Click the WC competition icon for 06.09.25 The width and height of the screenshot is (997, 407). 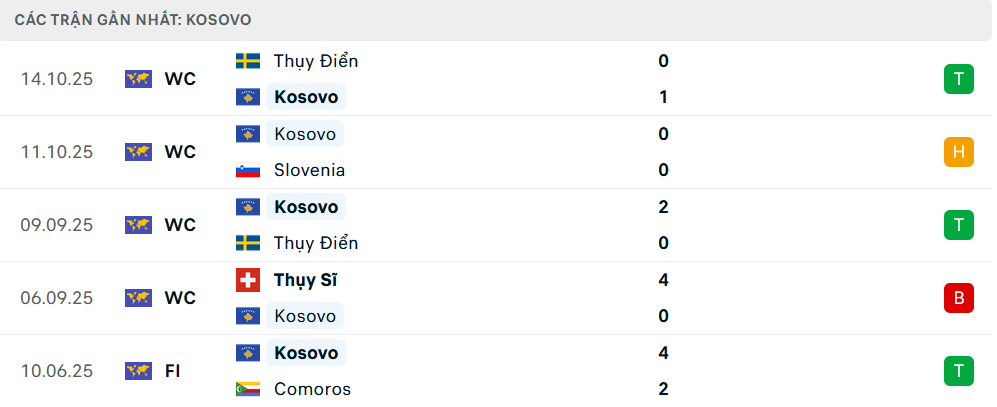pos(138,298)
